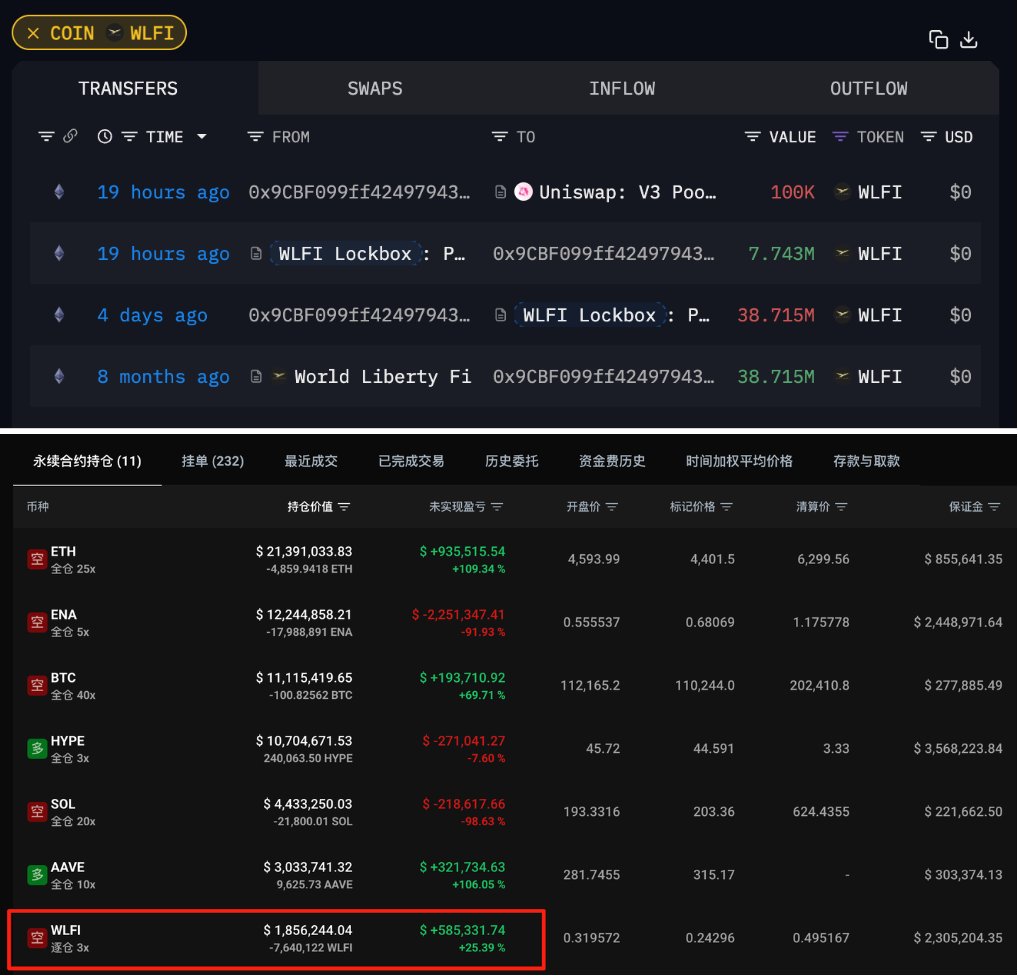Viewport: 1018px width, 976px height.
Task: Sort by 未实现盈亏 column
Action: pos(466,507)
